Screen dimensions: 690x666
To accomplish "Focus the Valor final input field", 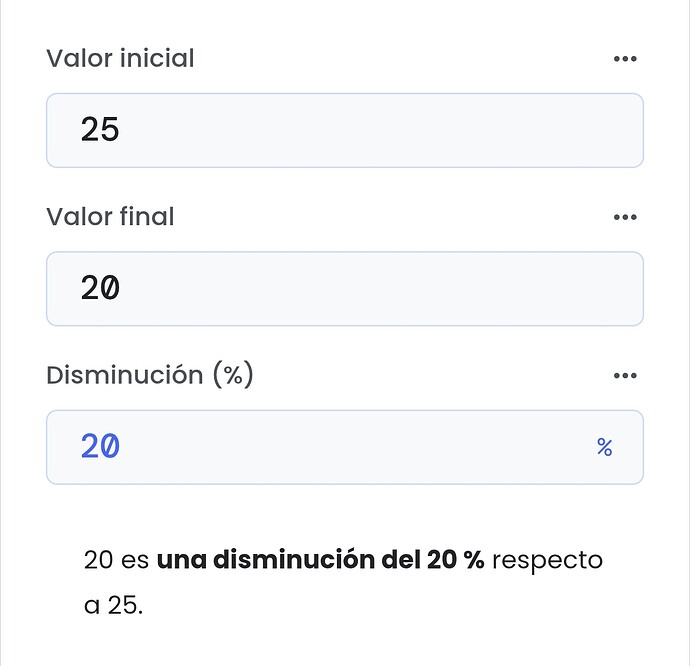I will click(344, 289).
